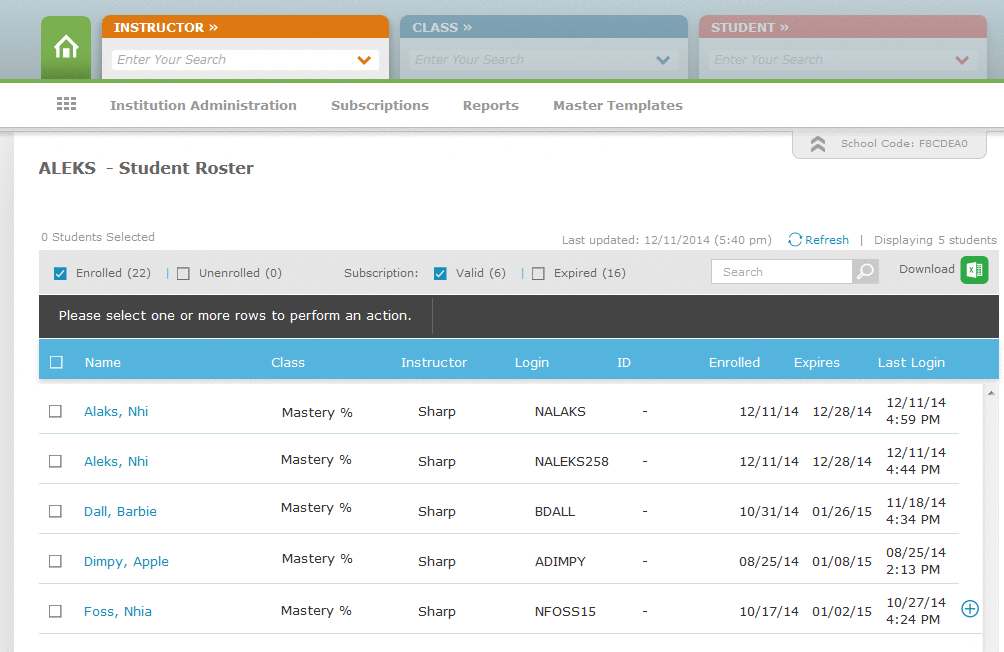Open student Alaks, Nhi
Viewport: 1004px width, 652px height.
click(116, 411)
